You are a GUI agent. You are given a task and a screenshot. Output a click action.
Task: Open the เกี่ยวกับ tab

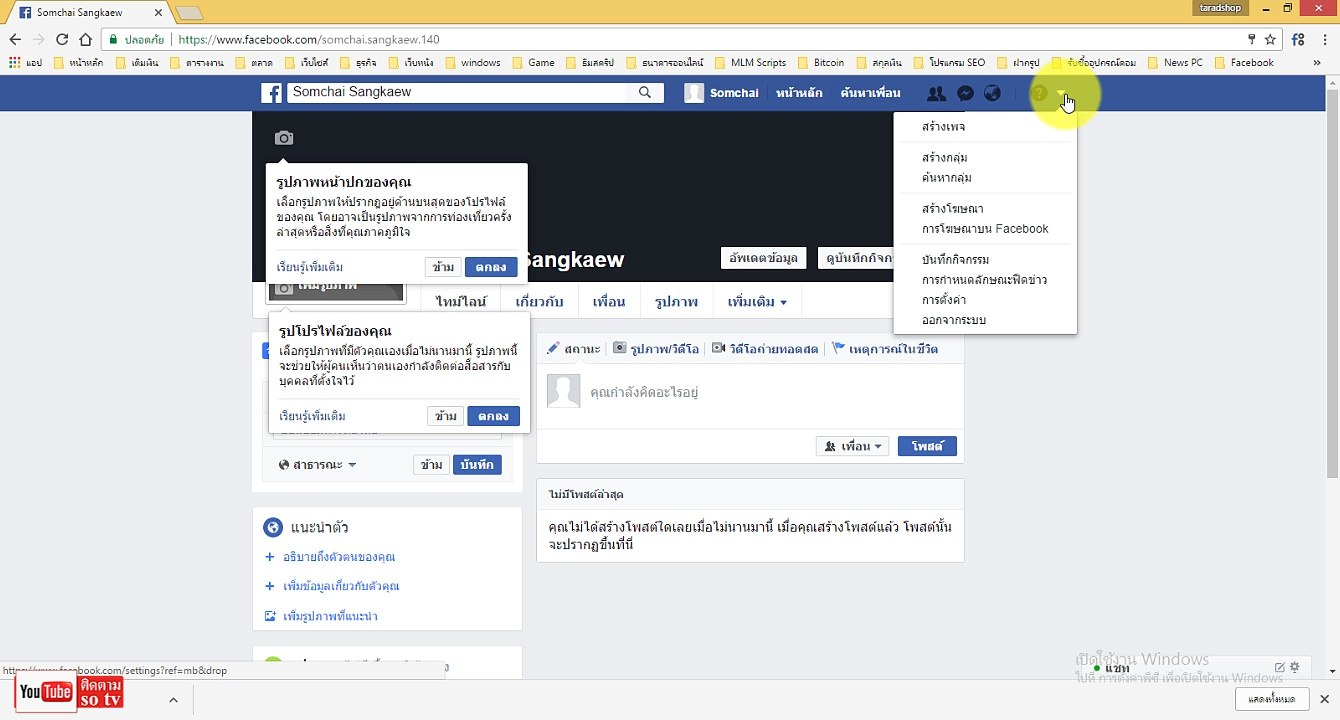click(539, 302)
